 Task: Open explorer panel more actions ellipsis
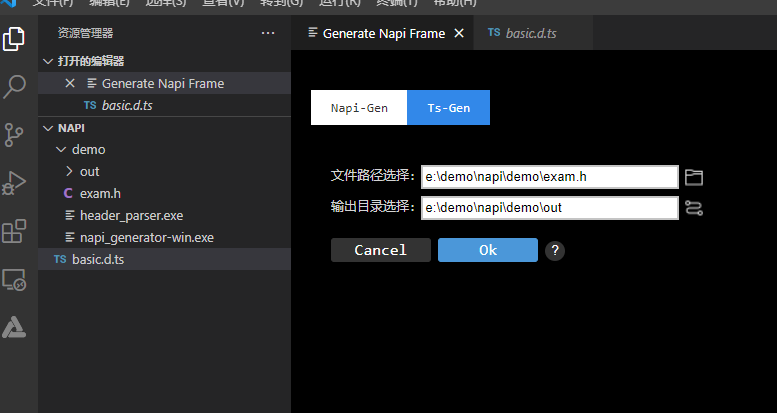click(x=267, y=33)
